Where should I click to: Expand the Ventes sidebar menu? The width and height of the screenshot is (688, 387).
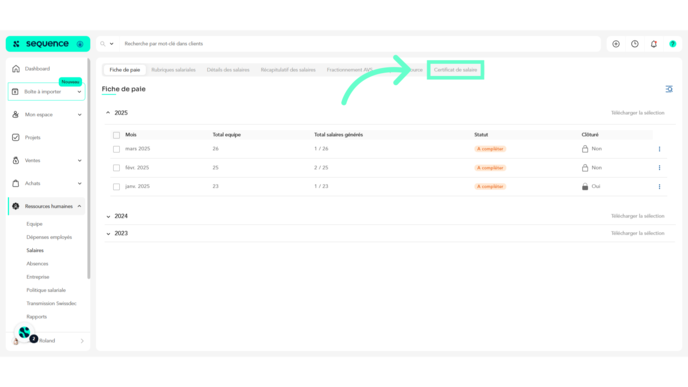(x=47, y=161)
